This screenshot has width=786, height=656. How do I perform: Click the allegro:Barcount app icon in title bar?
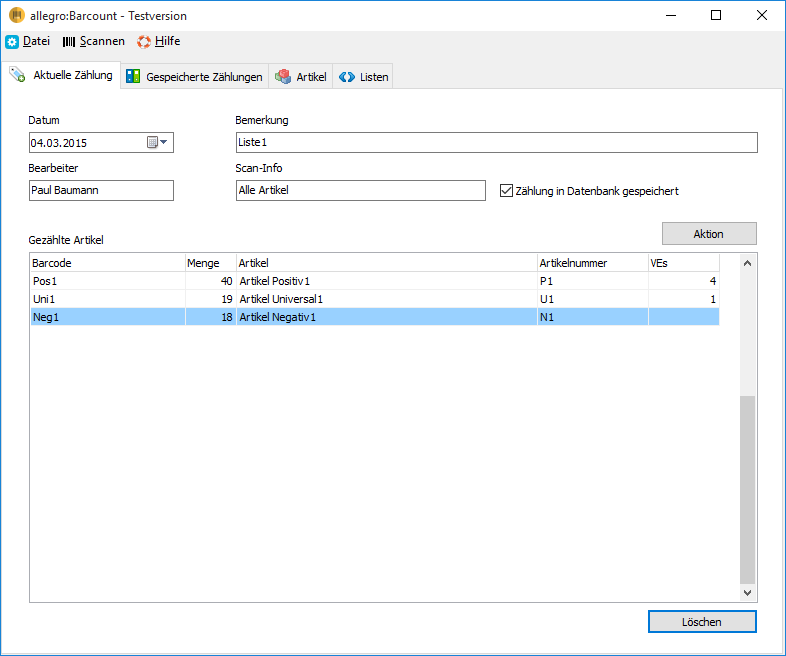pyautogui.click(x=17, y=15)
